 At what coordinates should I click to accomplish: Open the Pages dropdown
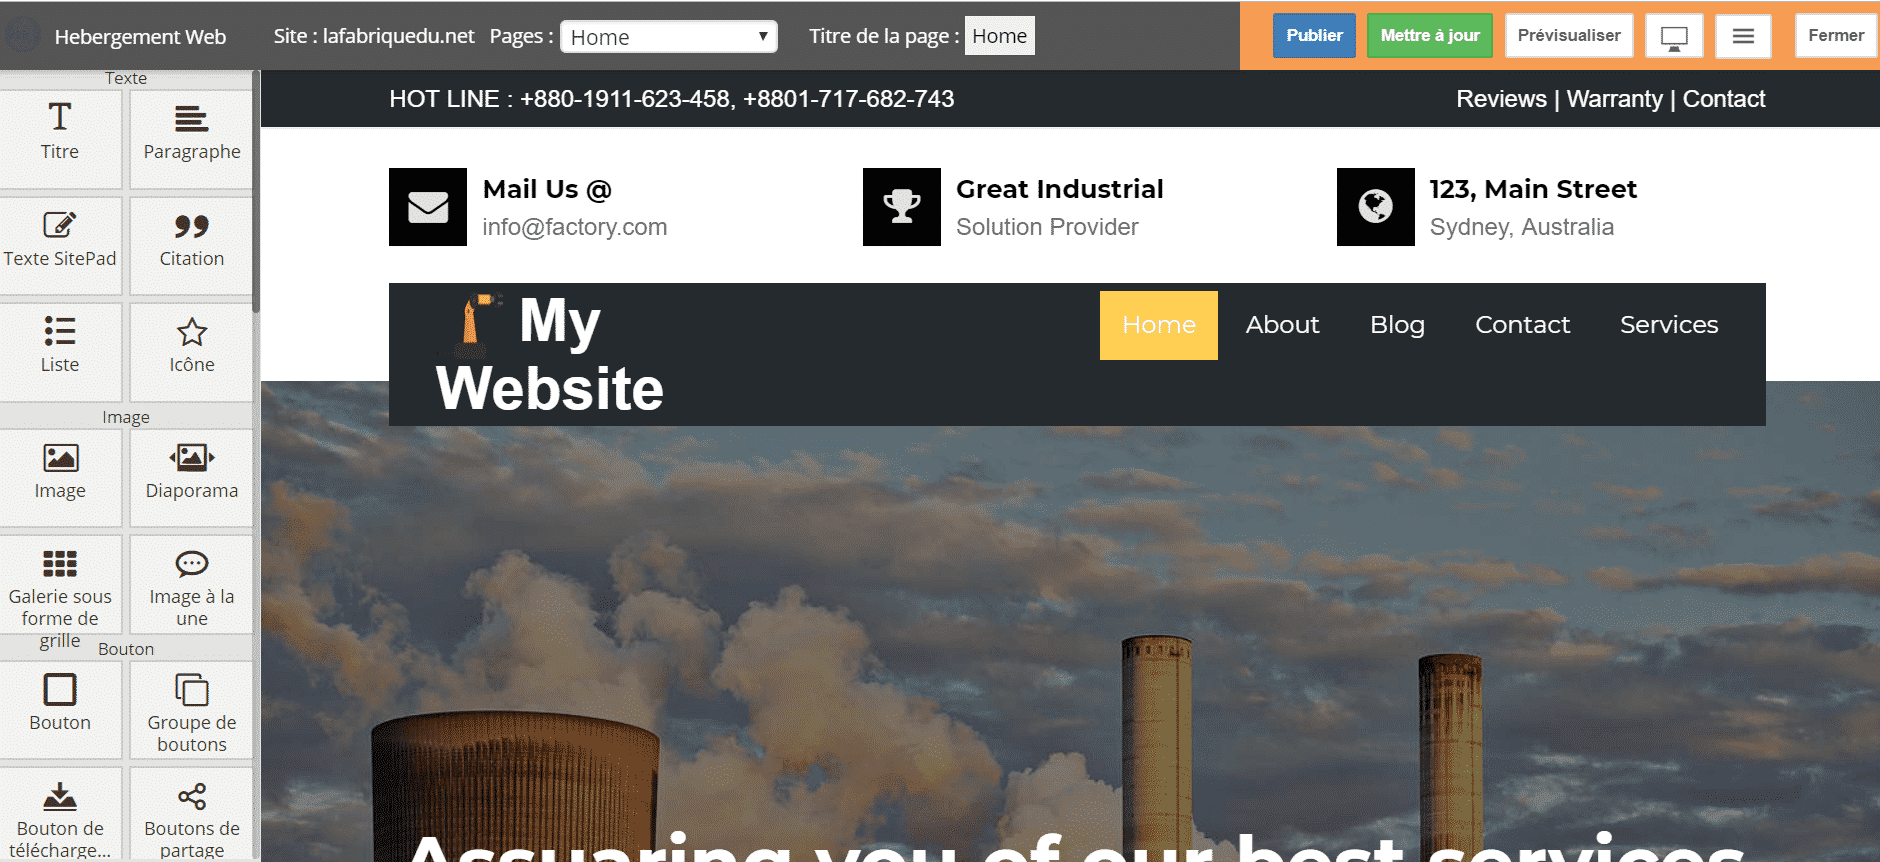click(668, 37)
